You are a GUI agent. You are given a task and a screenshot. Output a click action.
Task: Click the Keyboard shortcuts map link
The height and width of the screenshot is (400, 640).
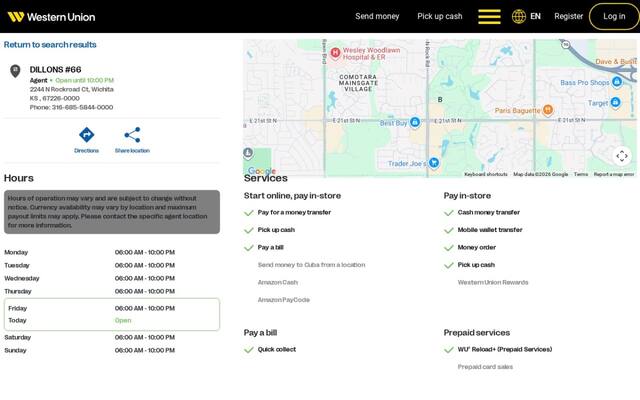point(486,174)
